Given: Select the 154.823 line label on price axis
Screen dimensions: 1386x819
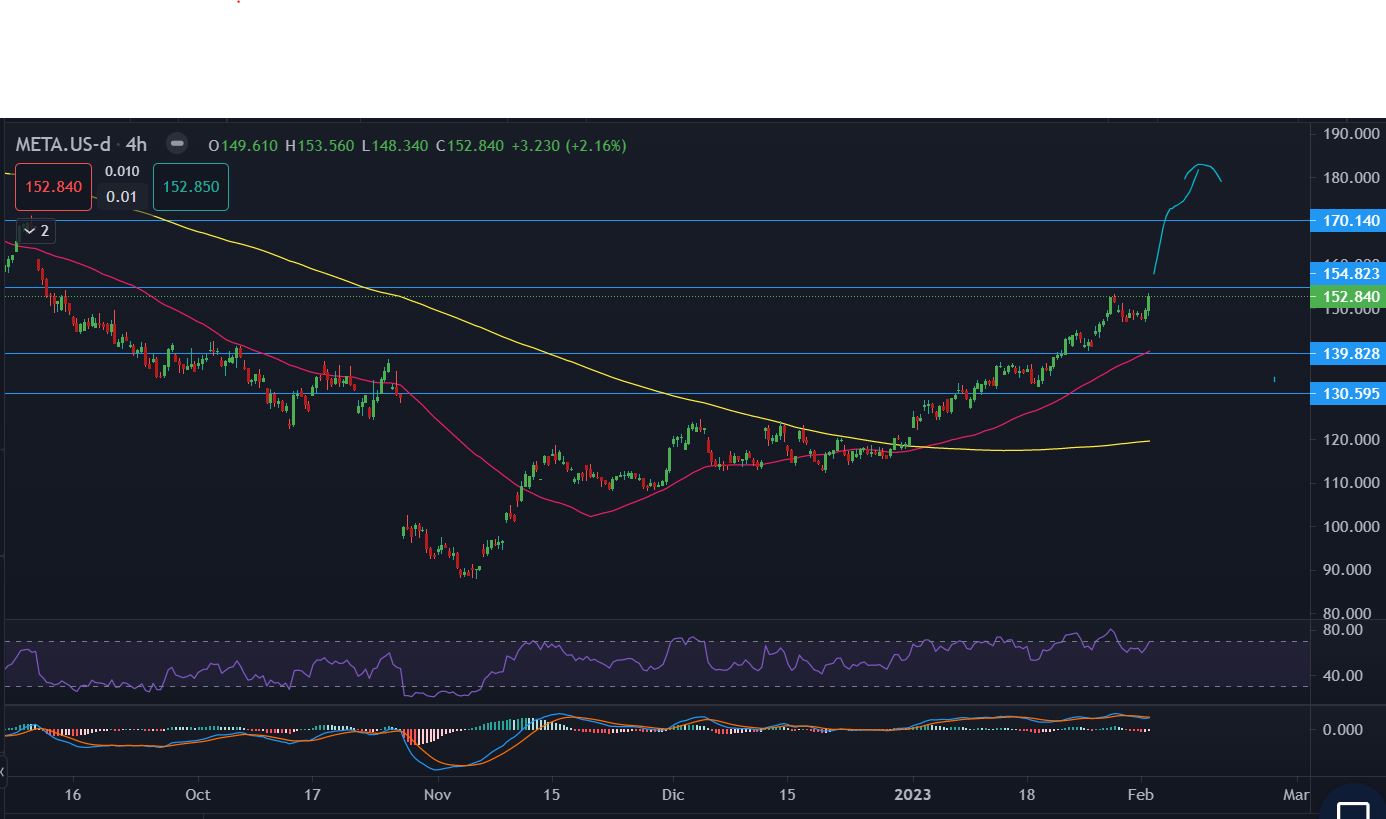Looking at the screenshot, I should coord(1350,273).
